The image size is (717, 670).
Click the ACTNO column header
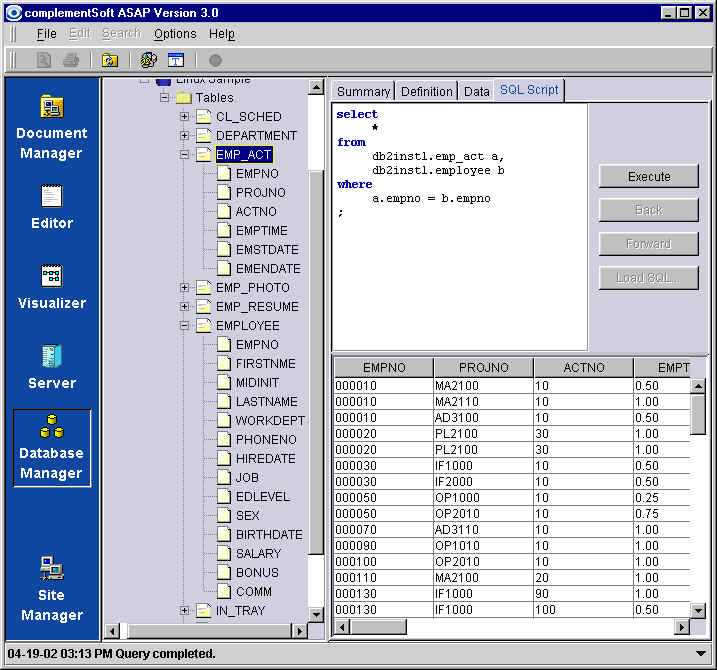[583, 367]
